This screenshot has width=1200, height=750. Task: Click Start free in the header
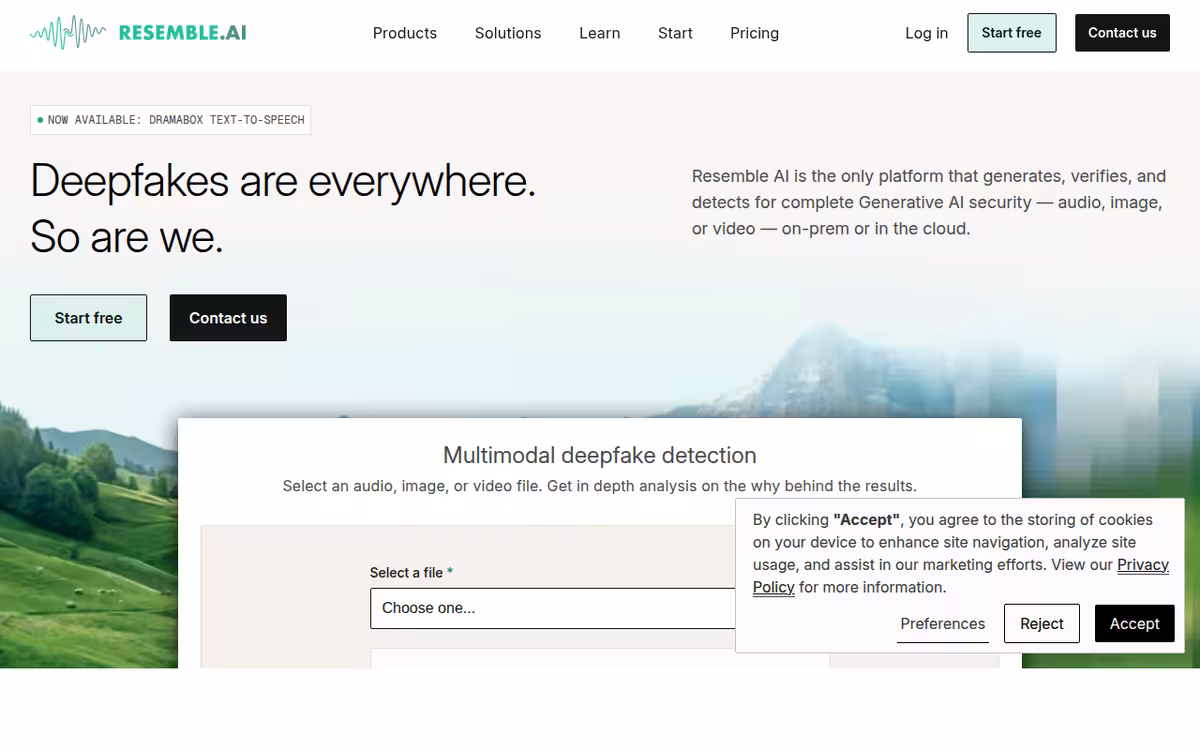(1011, 33)
